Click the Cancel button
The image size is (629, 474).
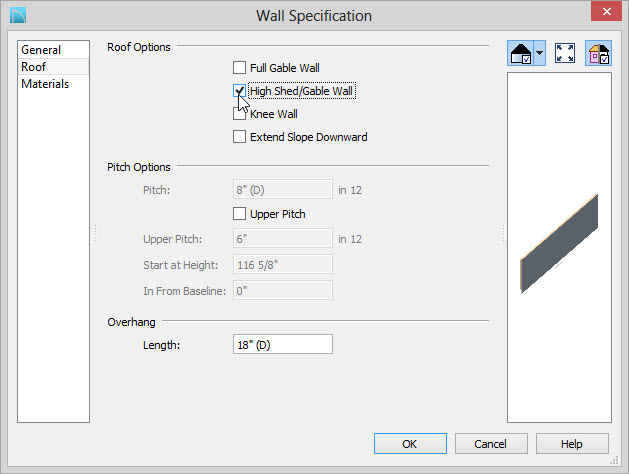click(x=491, y=444)
